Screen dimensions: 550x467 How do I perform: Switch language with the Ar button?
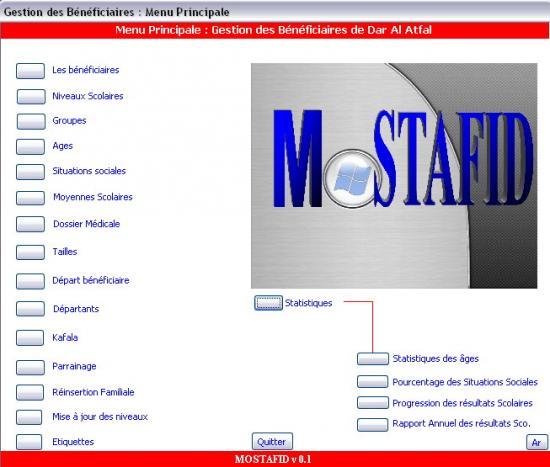tap(537, 442)
